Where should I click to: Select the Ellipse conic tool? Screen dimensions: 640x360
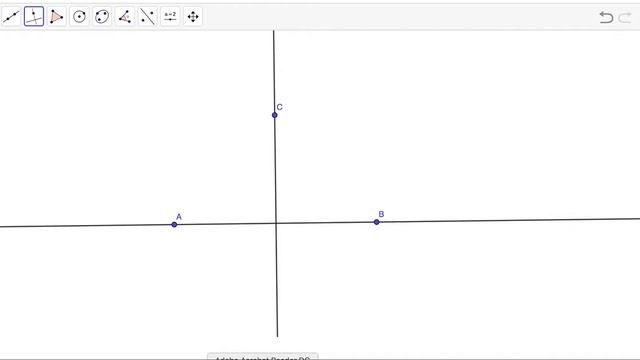pos(102,17)
